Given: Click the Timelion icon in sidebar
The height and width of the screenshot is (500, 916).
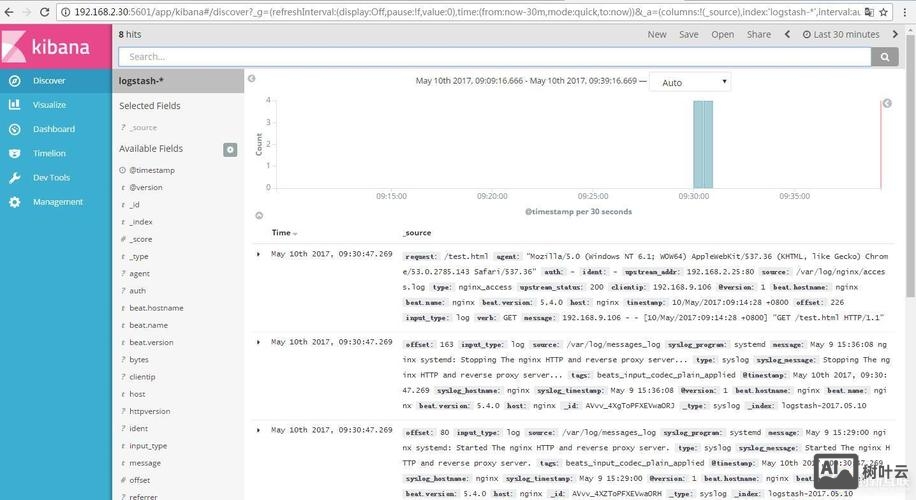Looking at the screenshot, I should tap(14, 153).
